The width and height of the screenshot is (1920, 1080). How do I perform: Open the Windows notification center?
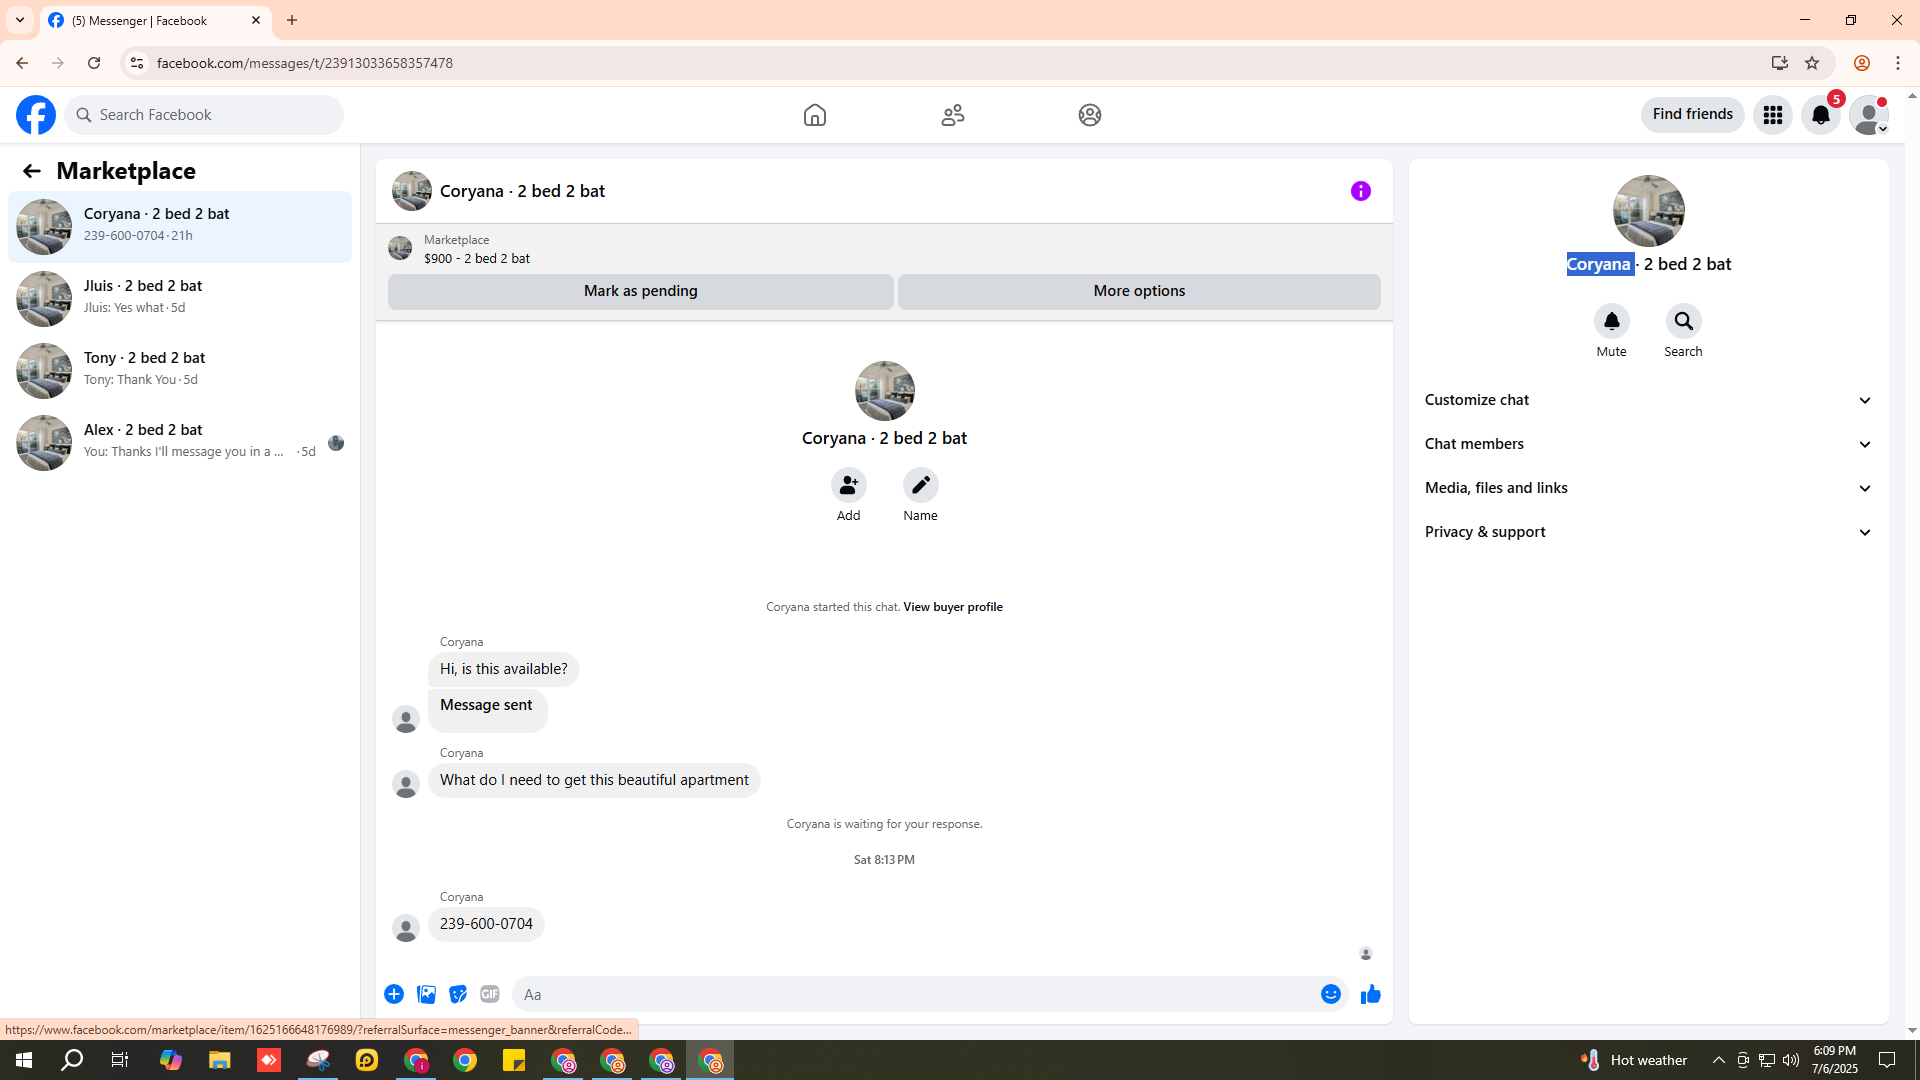pyautogui.click(x=1887, y=1060)
